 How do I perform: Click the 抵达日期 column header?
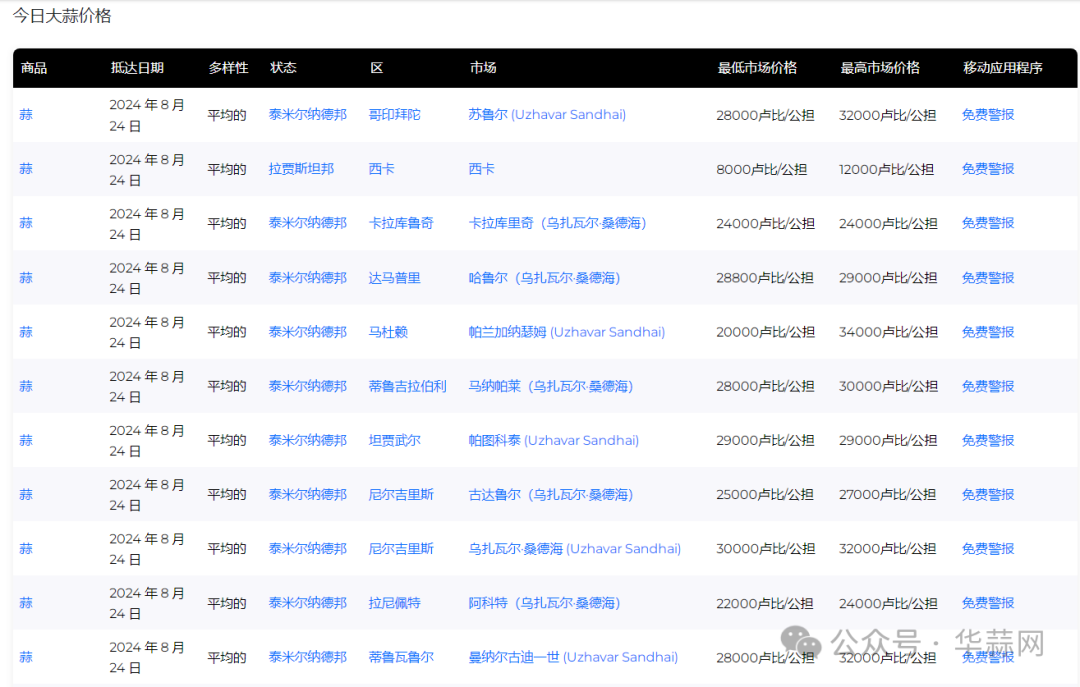[x=137, y=68]
